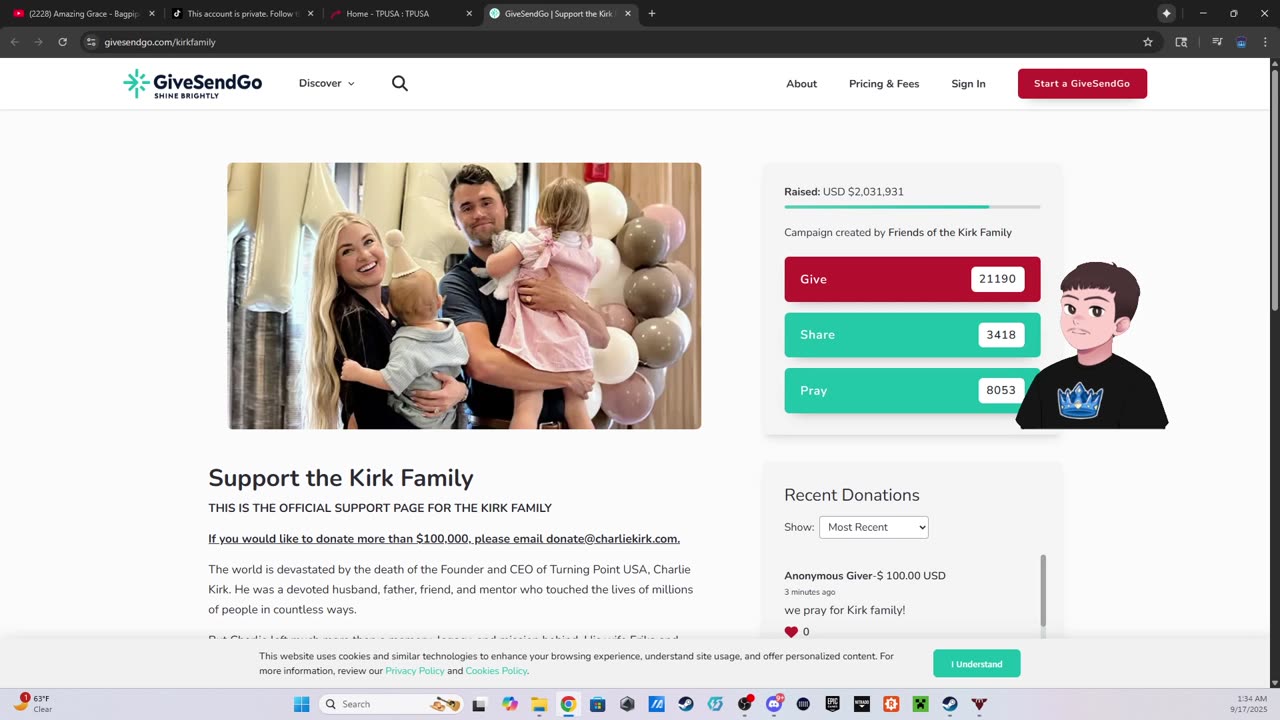
Task: Click the weather widget in taskbar
Action: (32, 704)
